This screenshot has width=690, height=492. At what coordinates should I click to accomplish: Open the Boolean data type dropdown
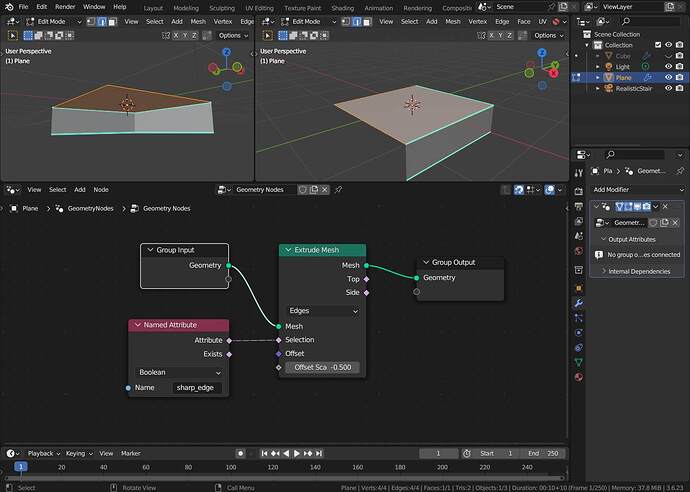tap(179, 372)
